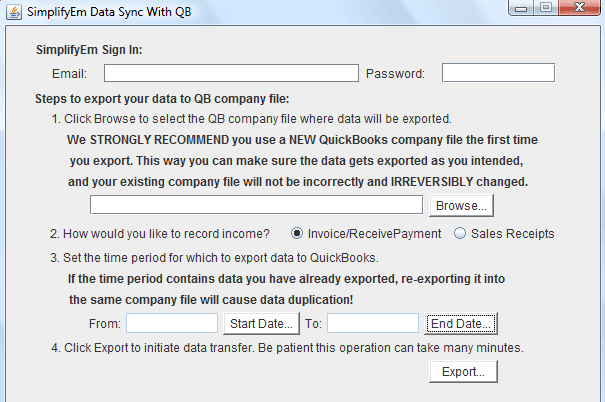Choose the Sales Receipts radio option

coord(460,234)
